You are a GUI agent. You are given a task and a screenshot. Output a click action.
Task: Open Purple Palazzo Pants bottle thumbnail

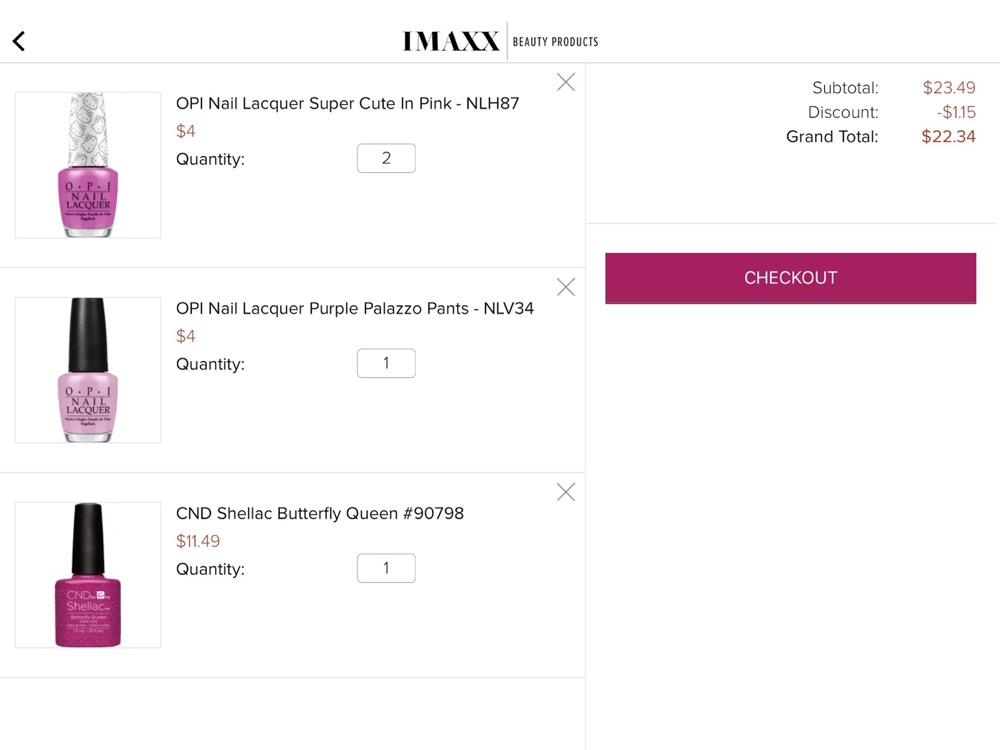coord(88,370)
